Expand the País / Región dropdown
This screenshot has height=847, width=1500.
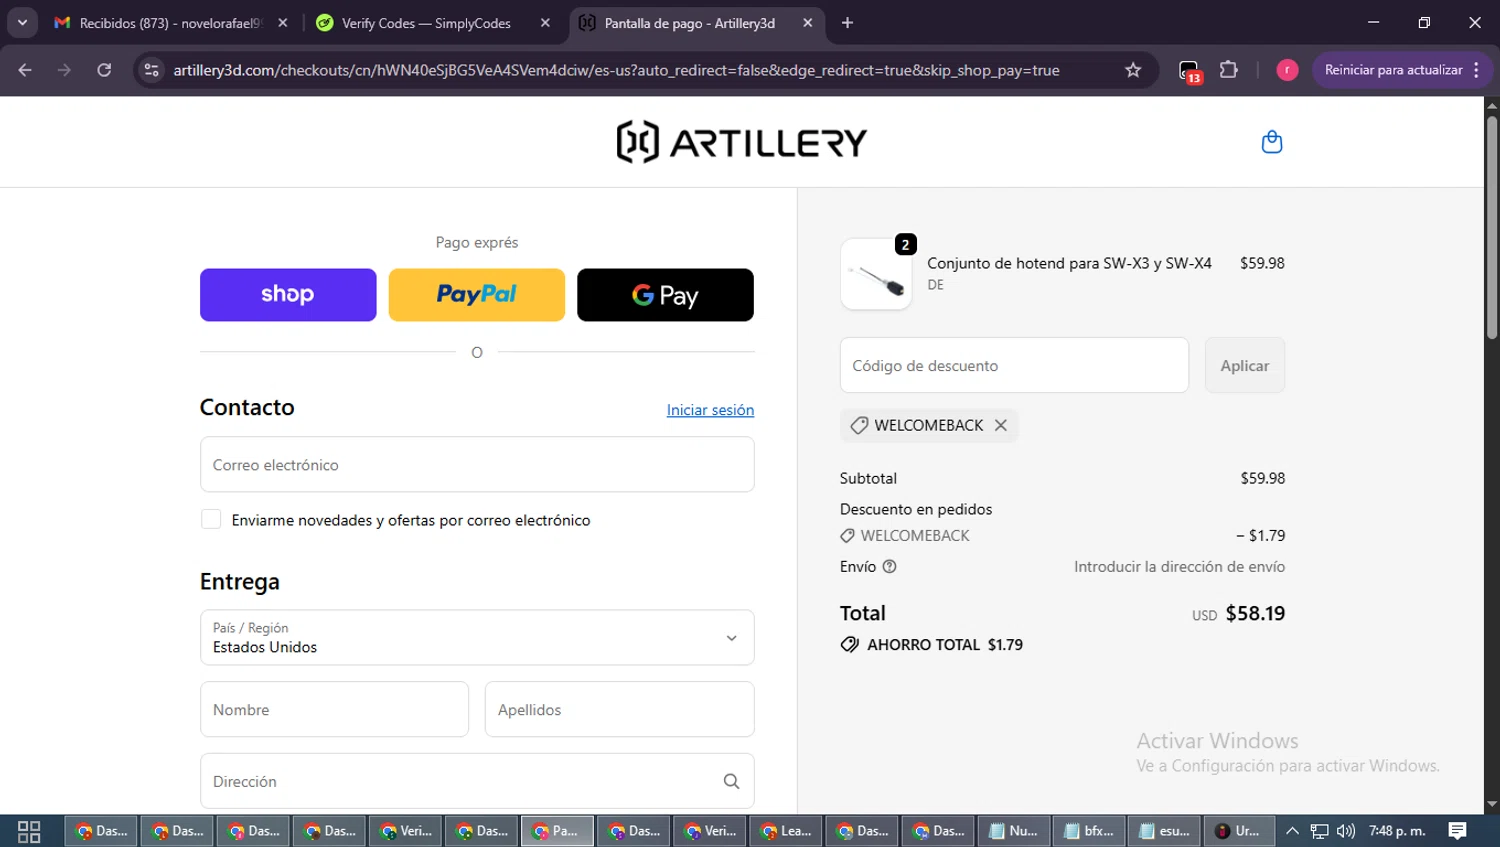click(x=477, y=638)
